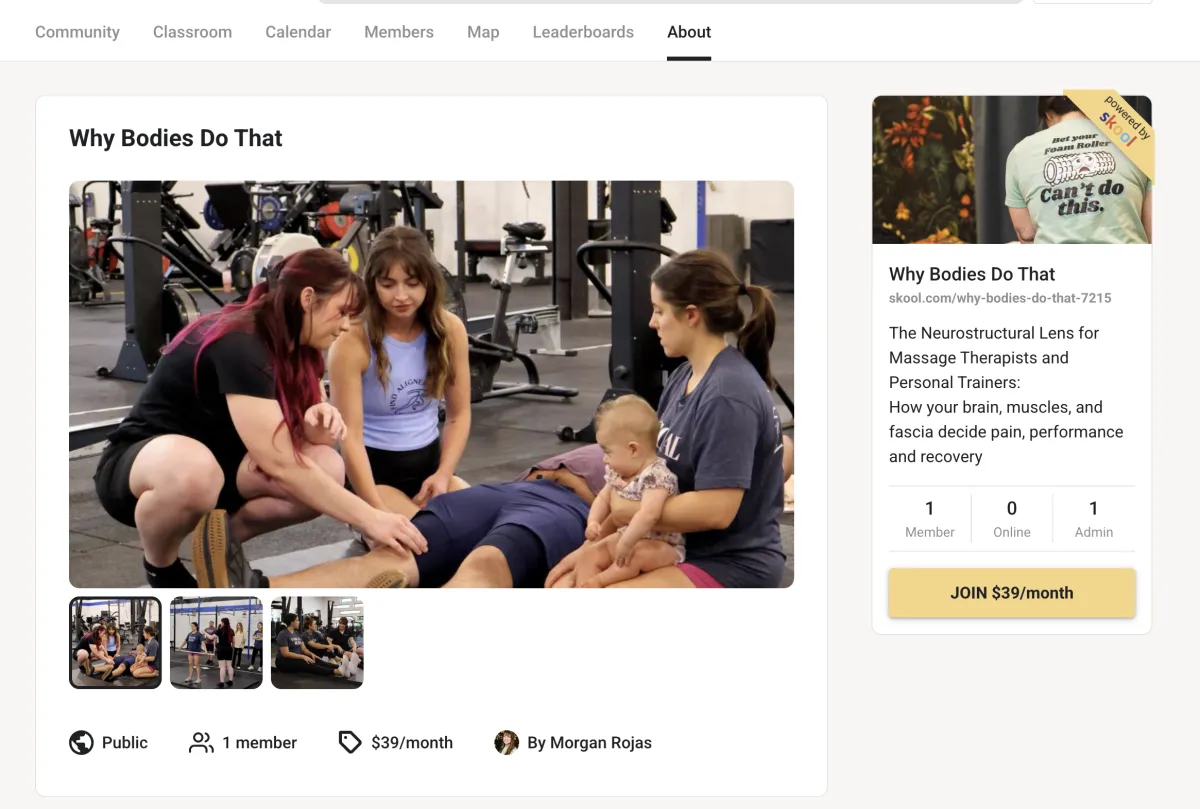
Task: Select the third gallery thumbnail
Action: click(317, 643)
